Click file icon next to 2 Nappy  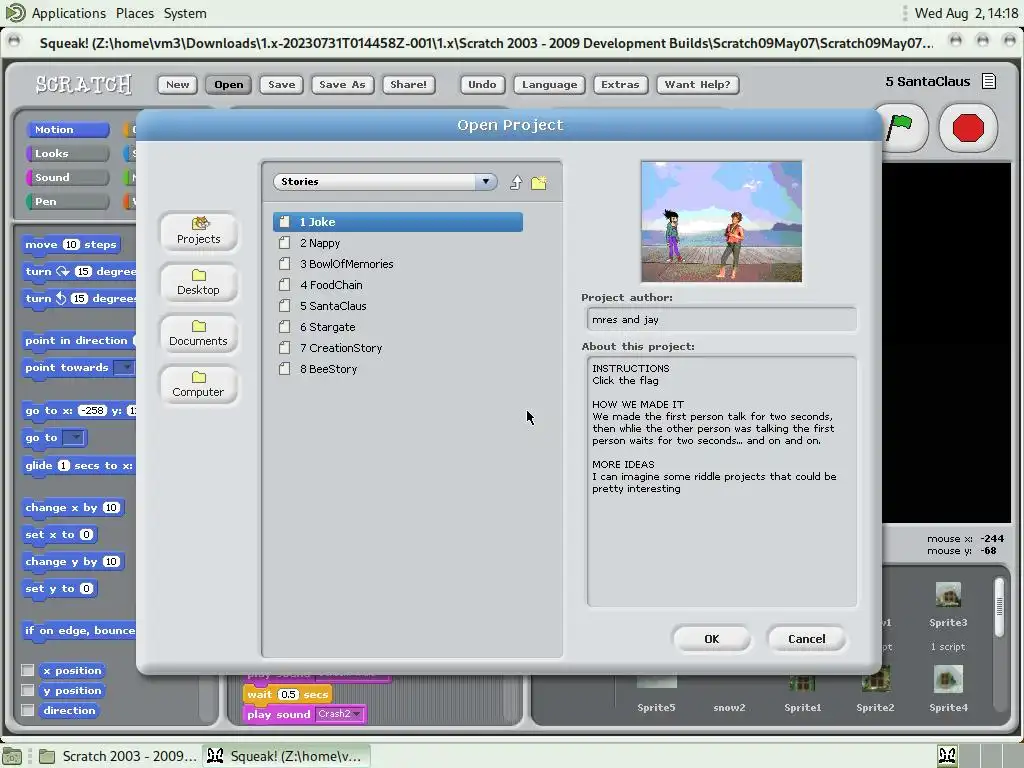(285, 243)
